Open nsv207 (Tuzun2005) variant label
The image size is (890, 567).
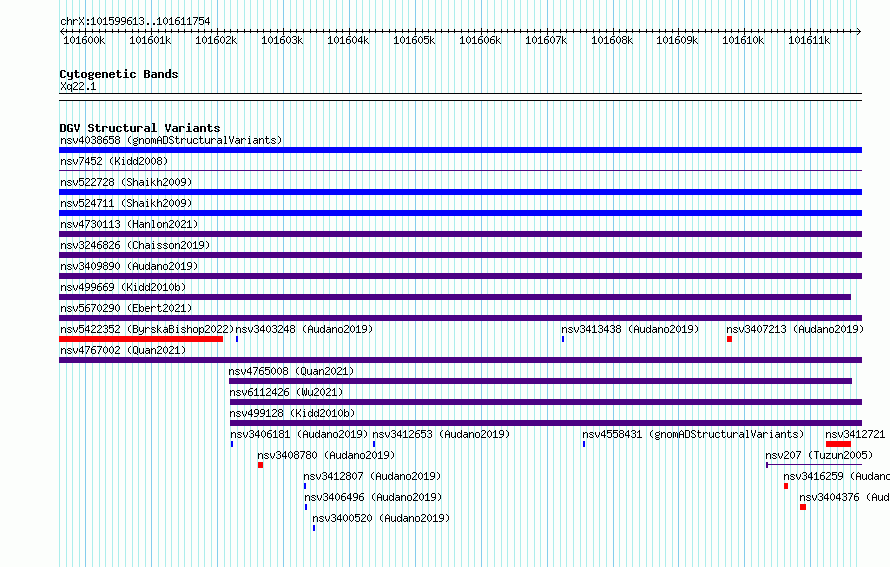pos(819,455)
